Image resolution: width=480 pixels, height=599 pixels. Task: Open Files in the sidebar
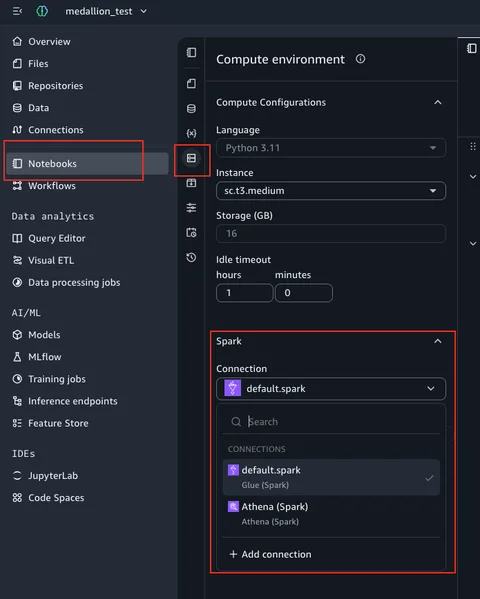point(31,63)
